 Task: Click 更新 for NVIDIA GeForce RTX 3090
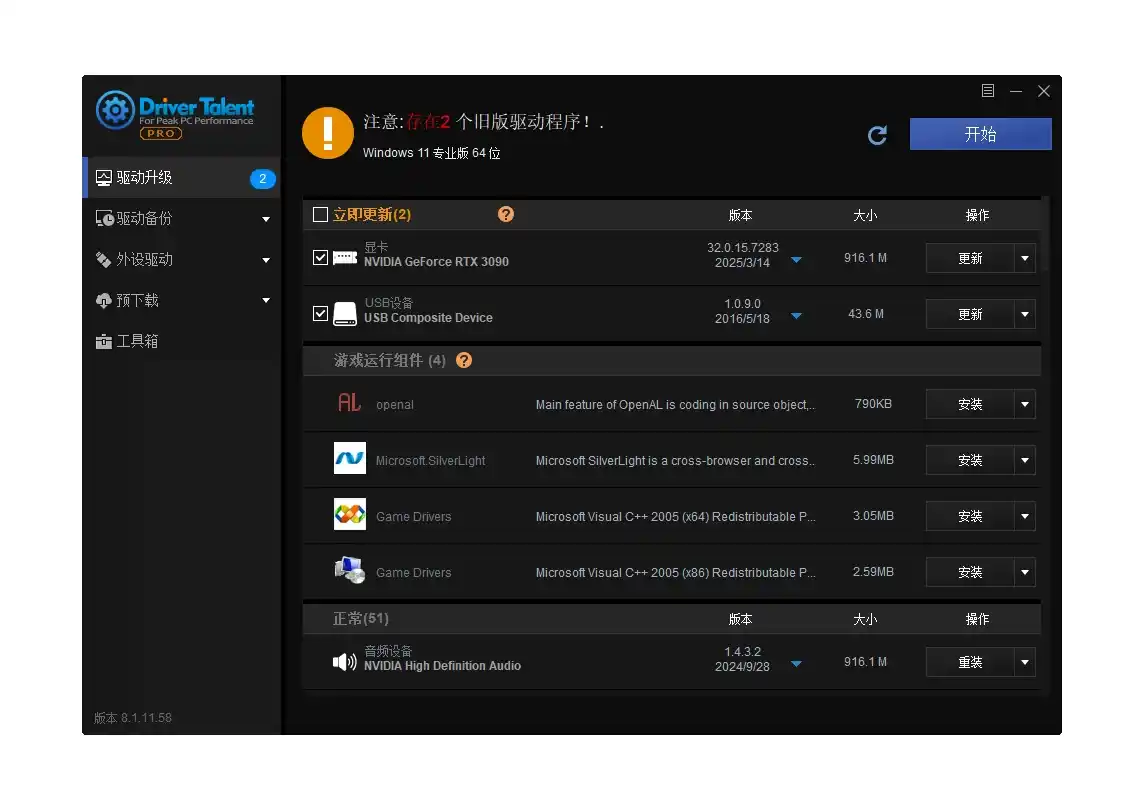point(970,258)
